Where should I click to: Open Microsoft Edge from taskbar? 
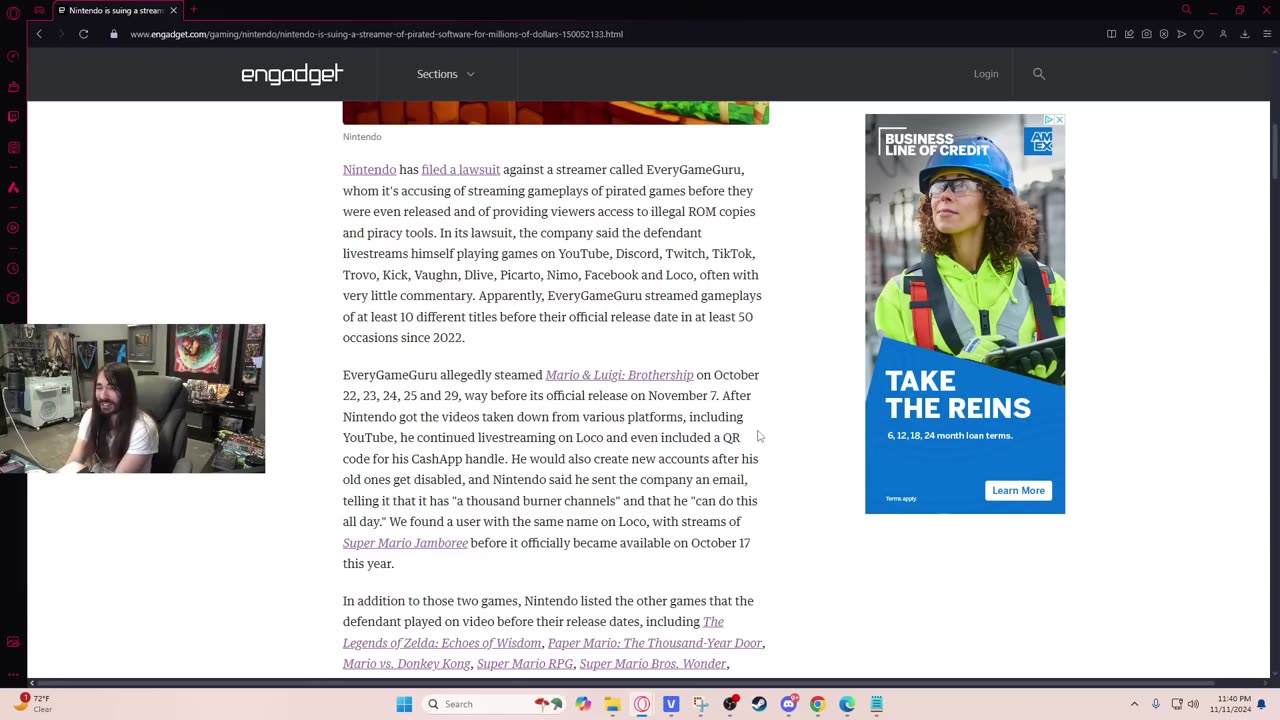pyautogui.click(x=847, y=704)
